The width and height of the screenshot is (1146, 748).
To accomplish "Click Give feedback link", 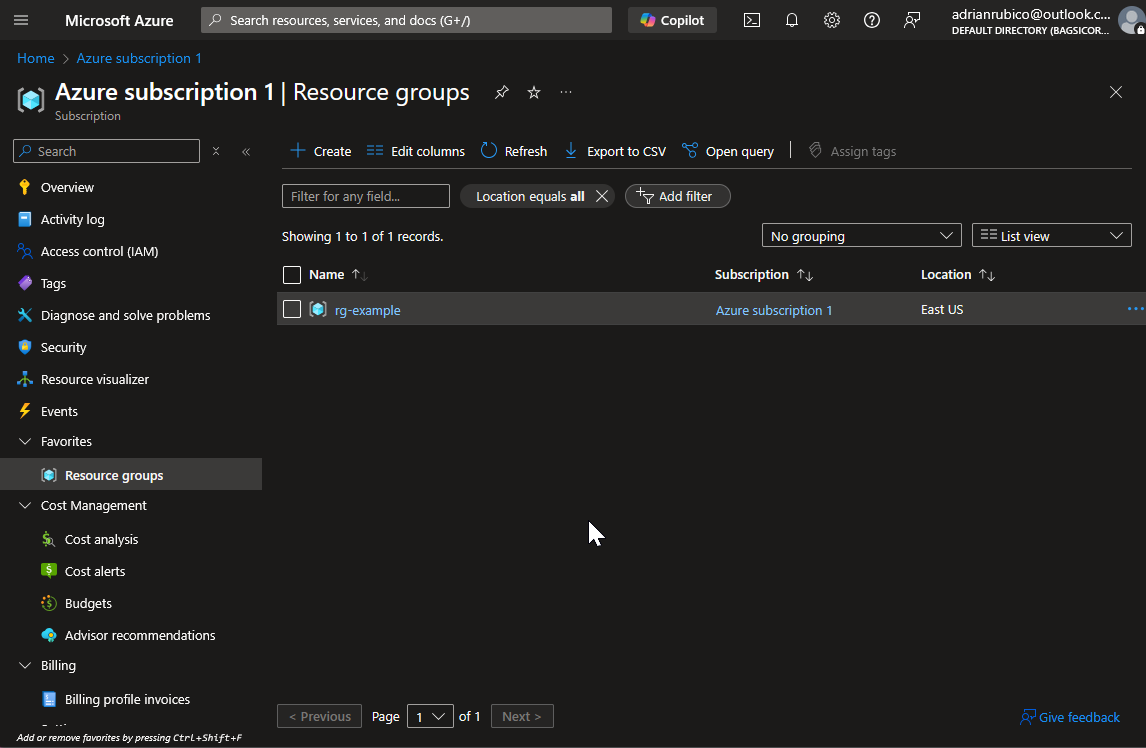I will coord(1069,717).
